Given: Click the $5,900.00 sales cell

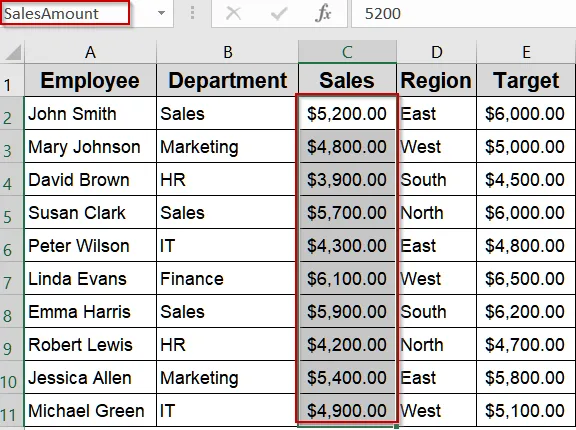Looking at the screenshot, I should tap(348, 312).
